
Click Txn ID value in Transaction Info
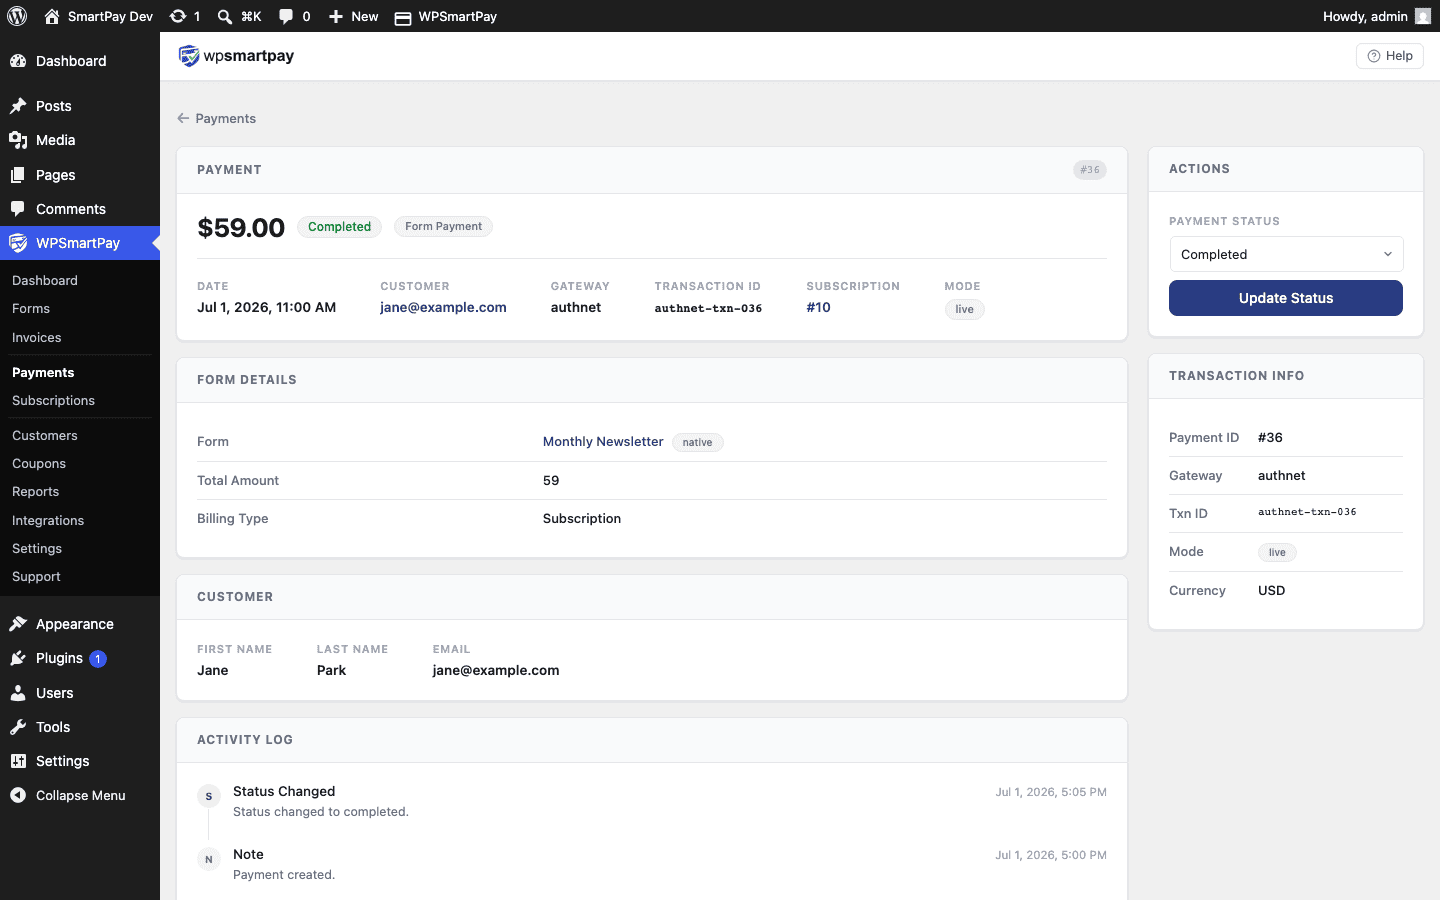[1307, 512]
